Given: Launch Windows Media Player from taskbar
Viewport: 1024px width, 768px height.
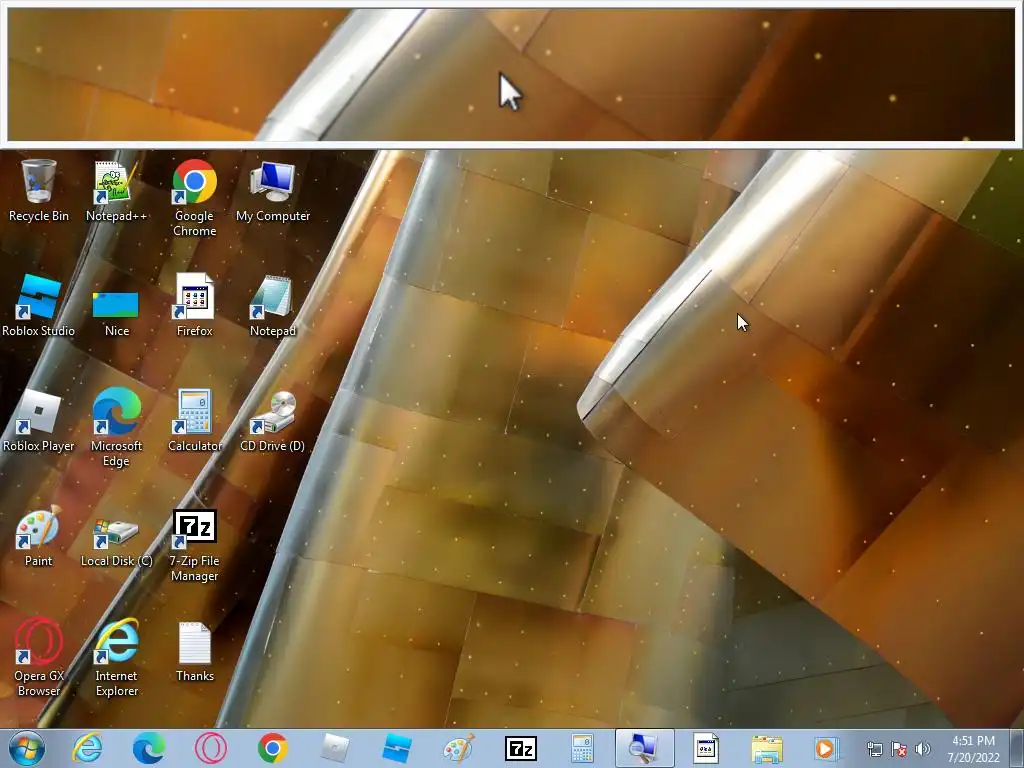Looking at the screenshot, I should click(x=825, y=748).
